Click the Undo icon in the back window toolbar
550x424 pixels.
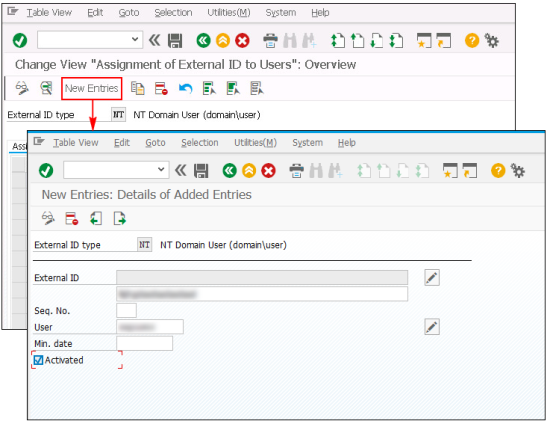186,88
